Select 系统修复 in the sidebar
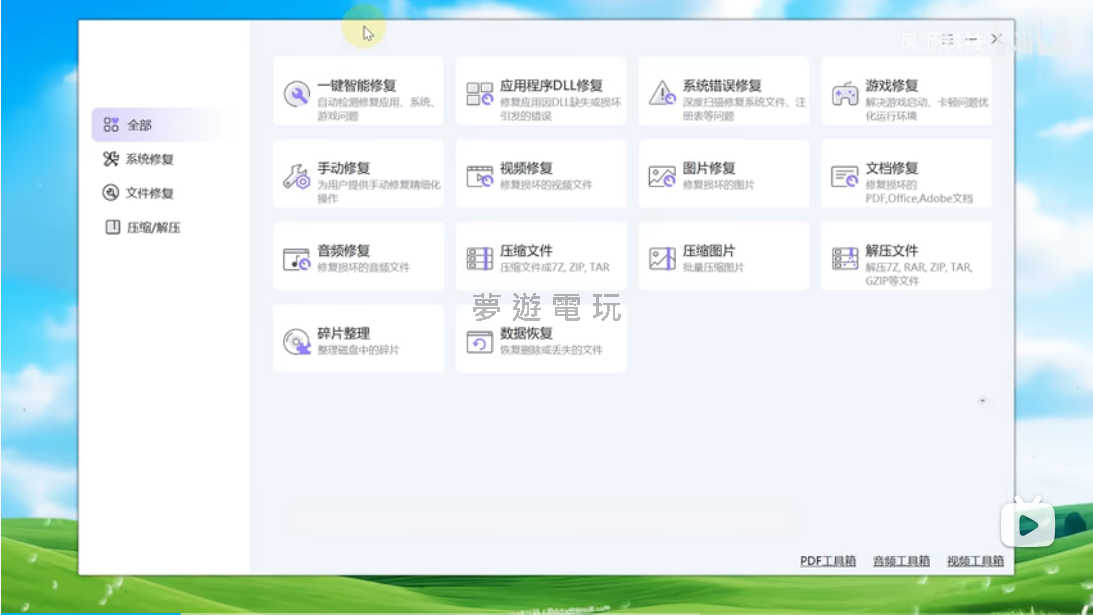This screenshot has width=1093, height=615. 149,159
